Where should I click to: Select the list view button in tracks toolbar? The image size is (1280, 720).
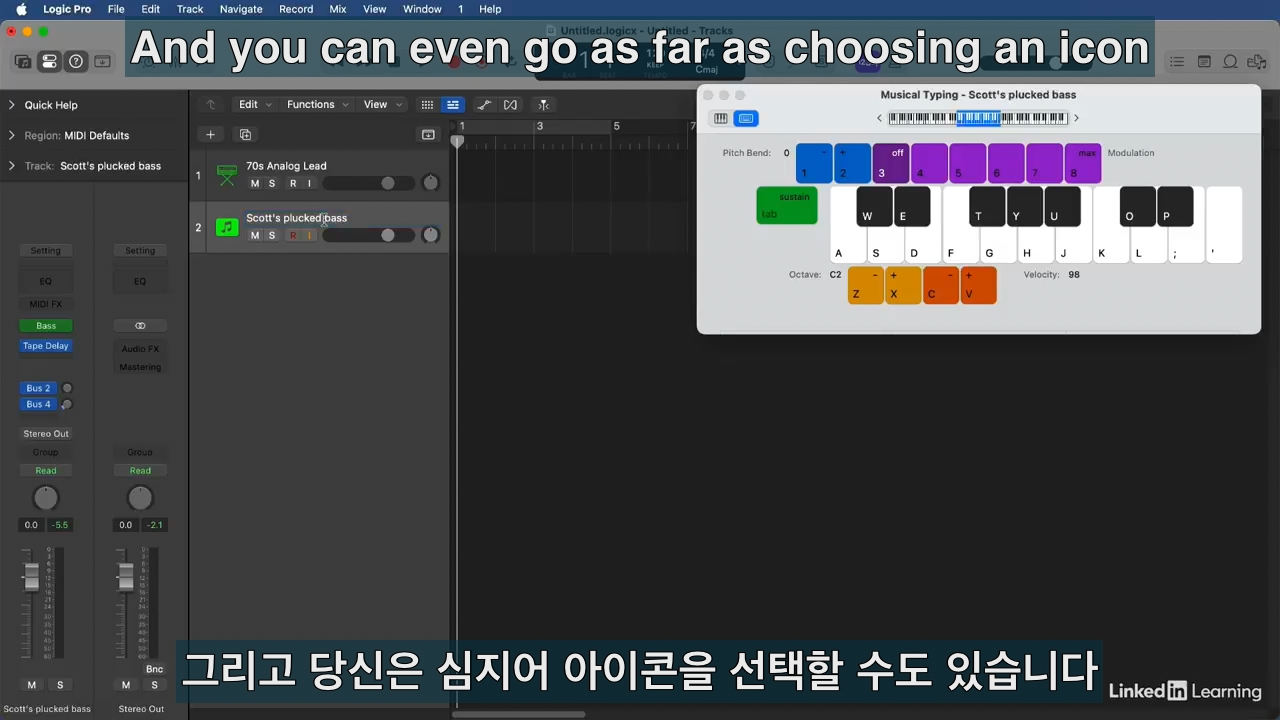[453, 105]
